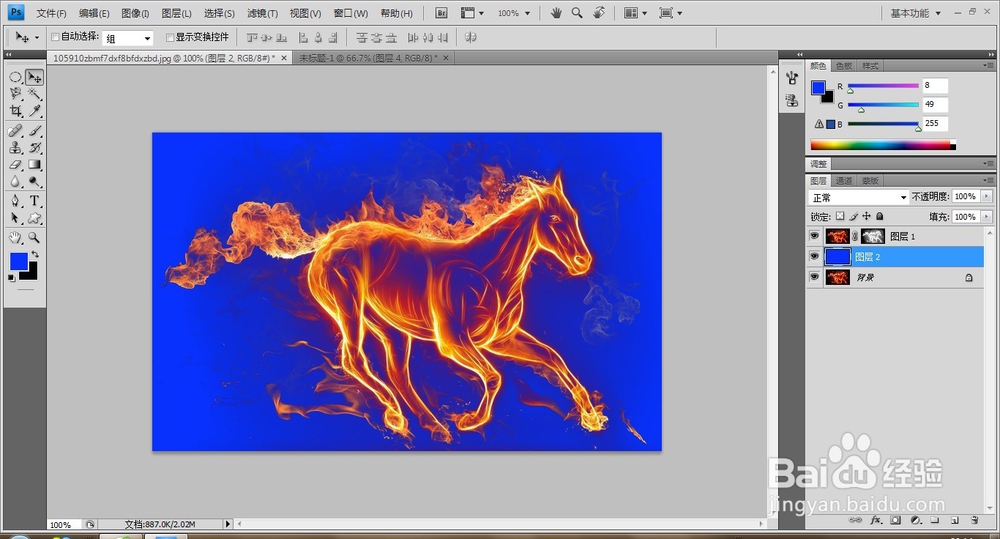The image size is (1000, 539).
Task: Hide 图层 2 with its eye icon
Action: click(814, 256)
